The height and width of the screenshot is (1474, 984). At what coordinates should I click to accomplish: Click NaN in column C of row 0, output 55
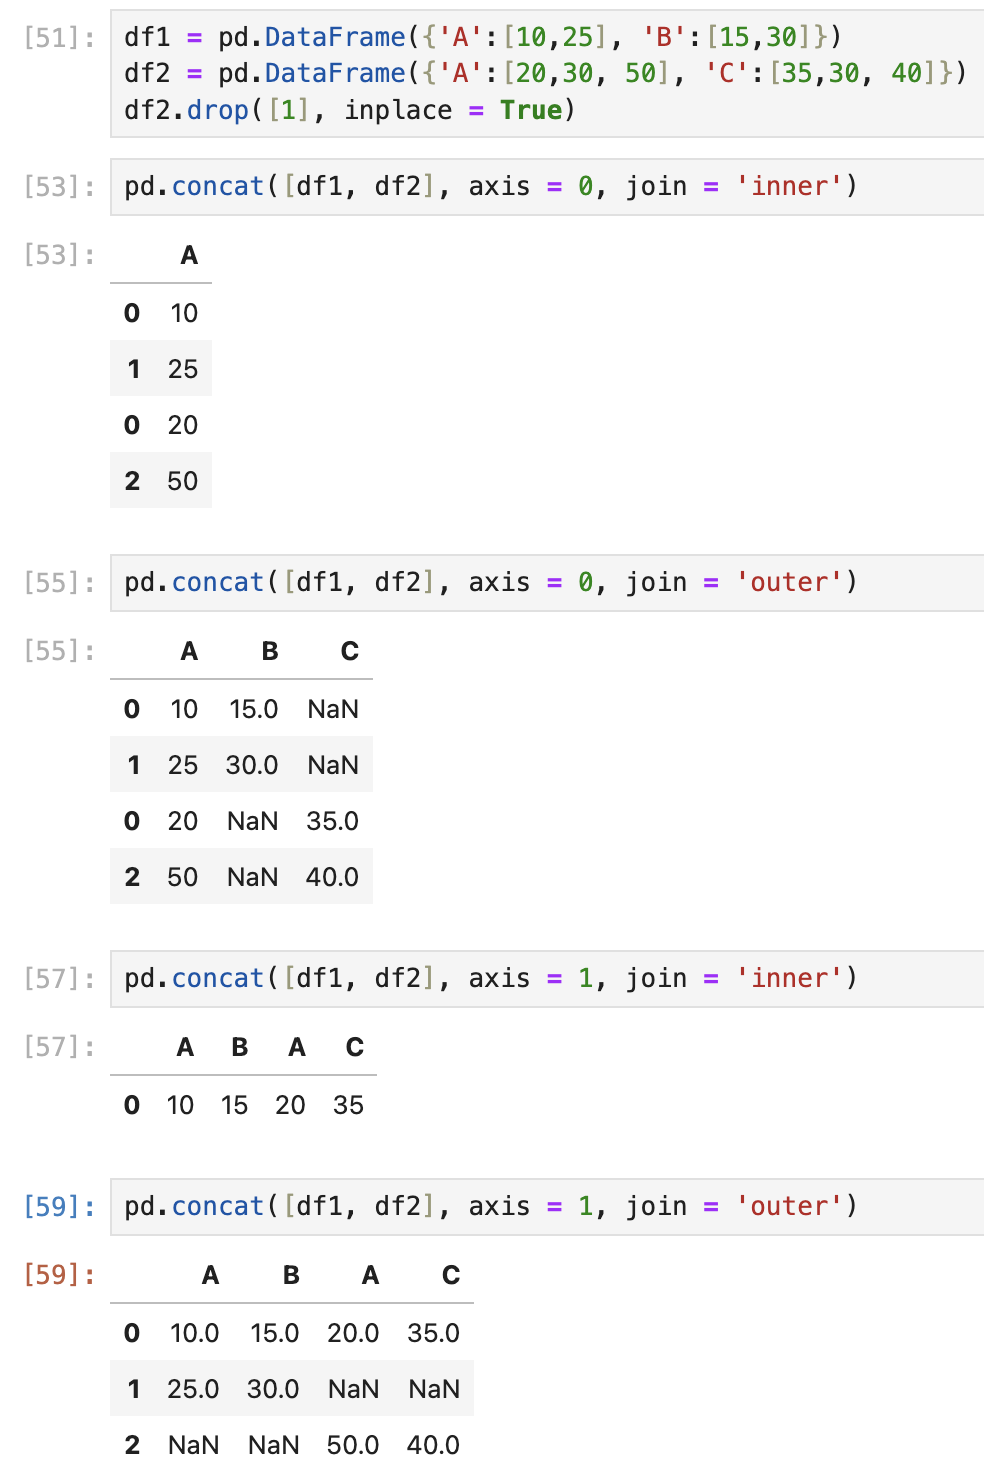point(333,709)
